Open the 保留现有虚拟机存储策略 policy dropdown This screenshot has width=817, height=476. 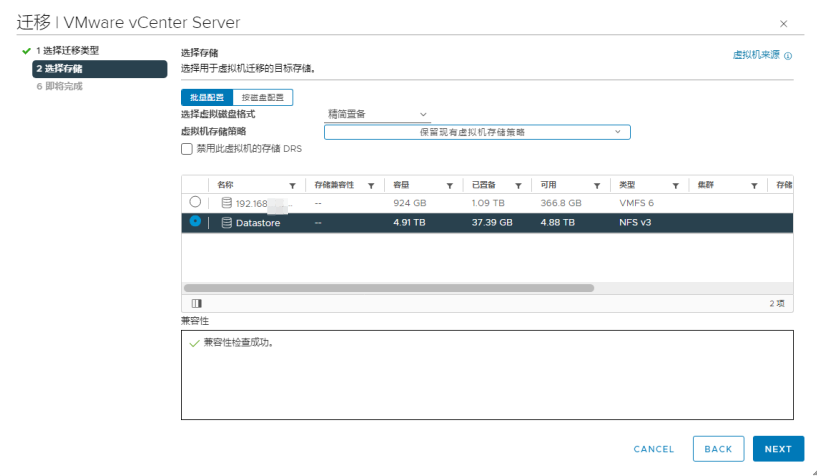point(477,132)
